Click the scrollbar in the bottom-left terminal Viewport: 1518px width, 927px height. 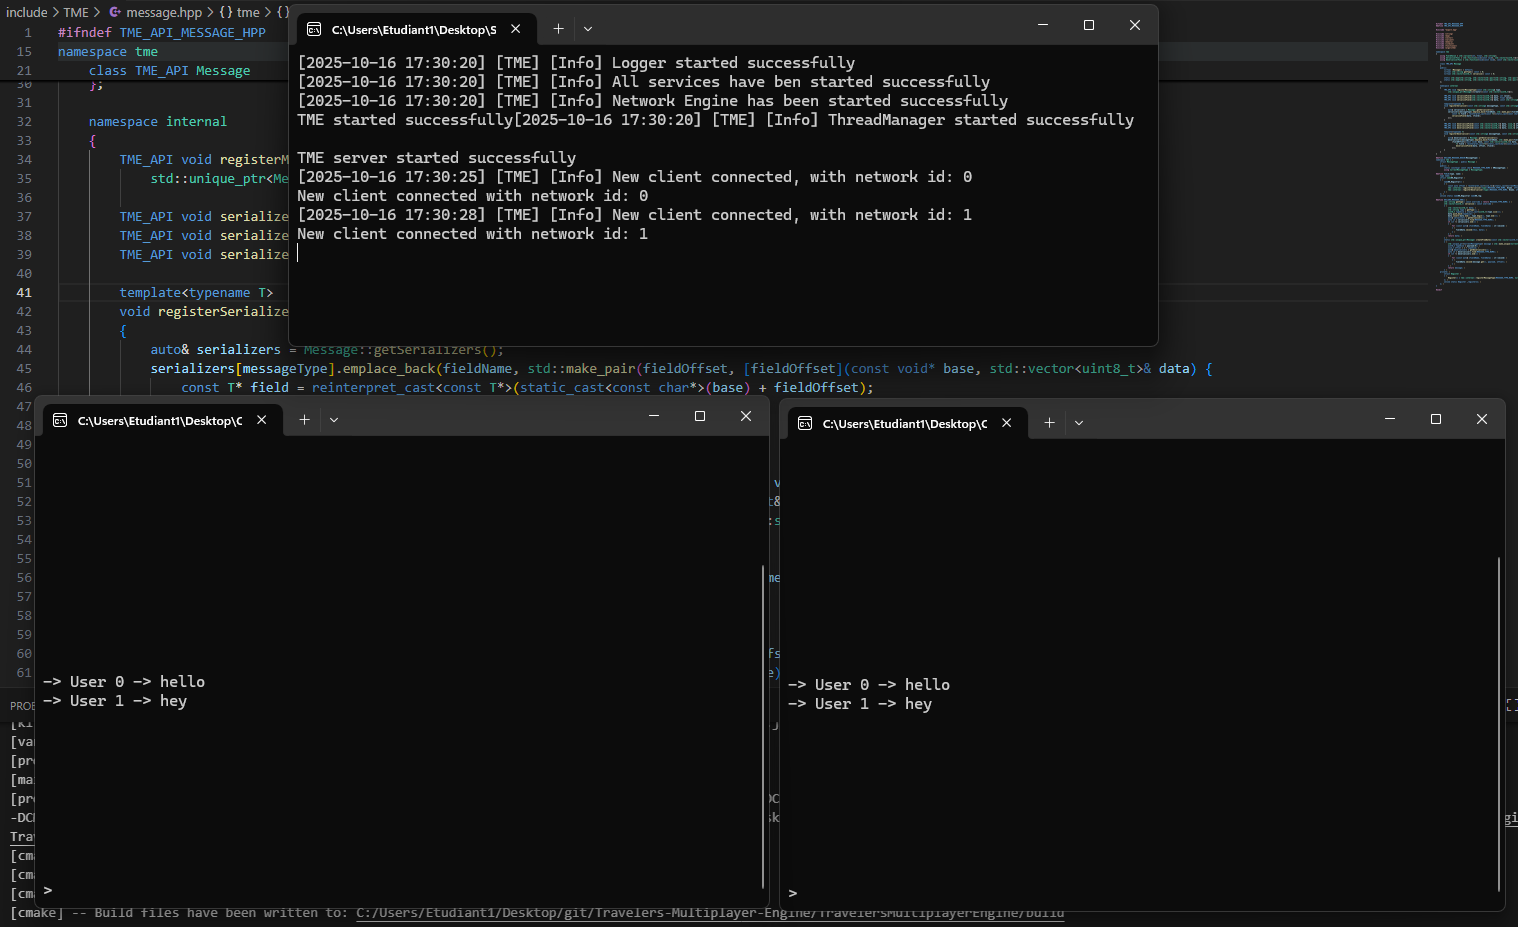pyautogui.click(x=763, y=725)
